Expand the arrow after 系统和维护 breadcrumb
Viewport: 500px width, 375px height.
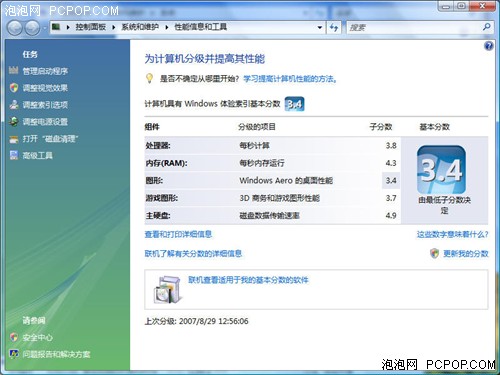(x=167, y=27)
